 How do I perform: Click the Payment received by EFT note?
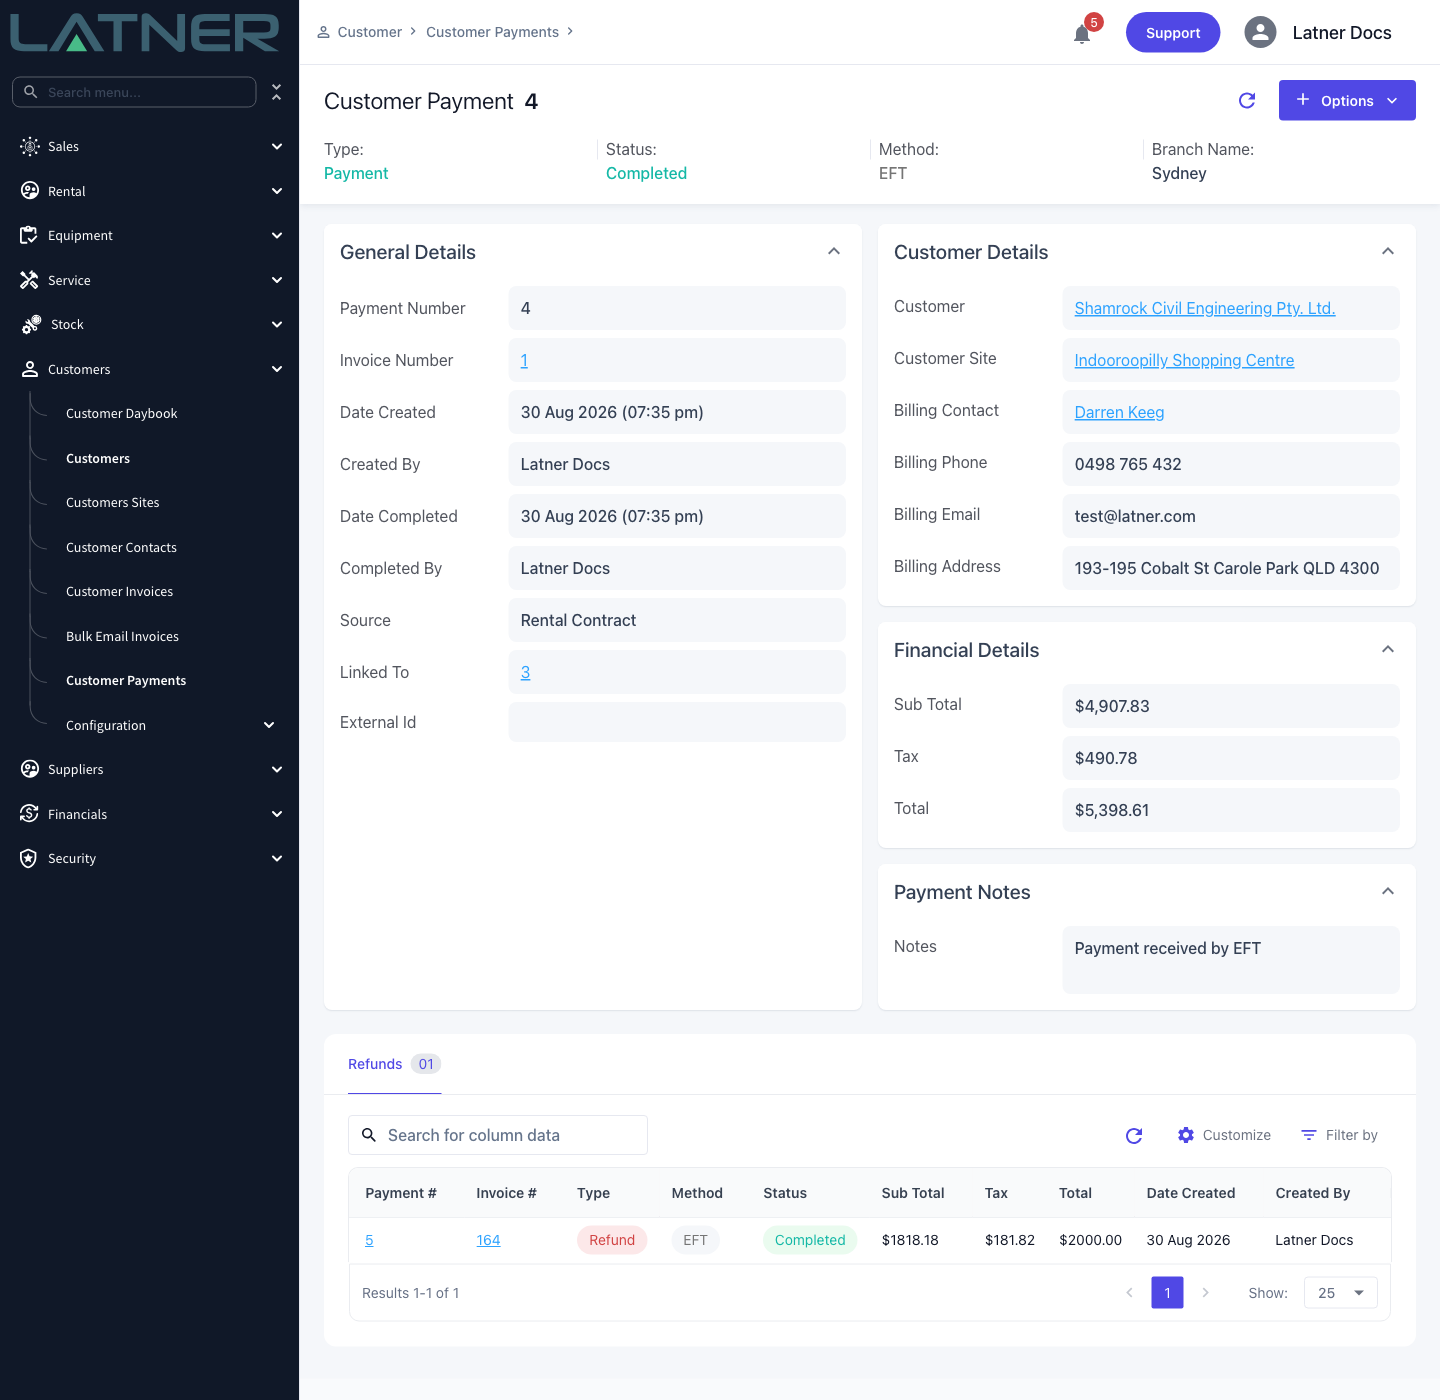click(x=1167, y=948)
